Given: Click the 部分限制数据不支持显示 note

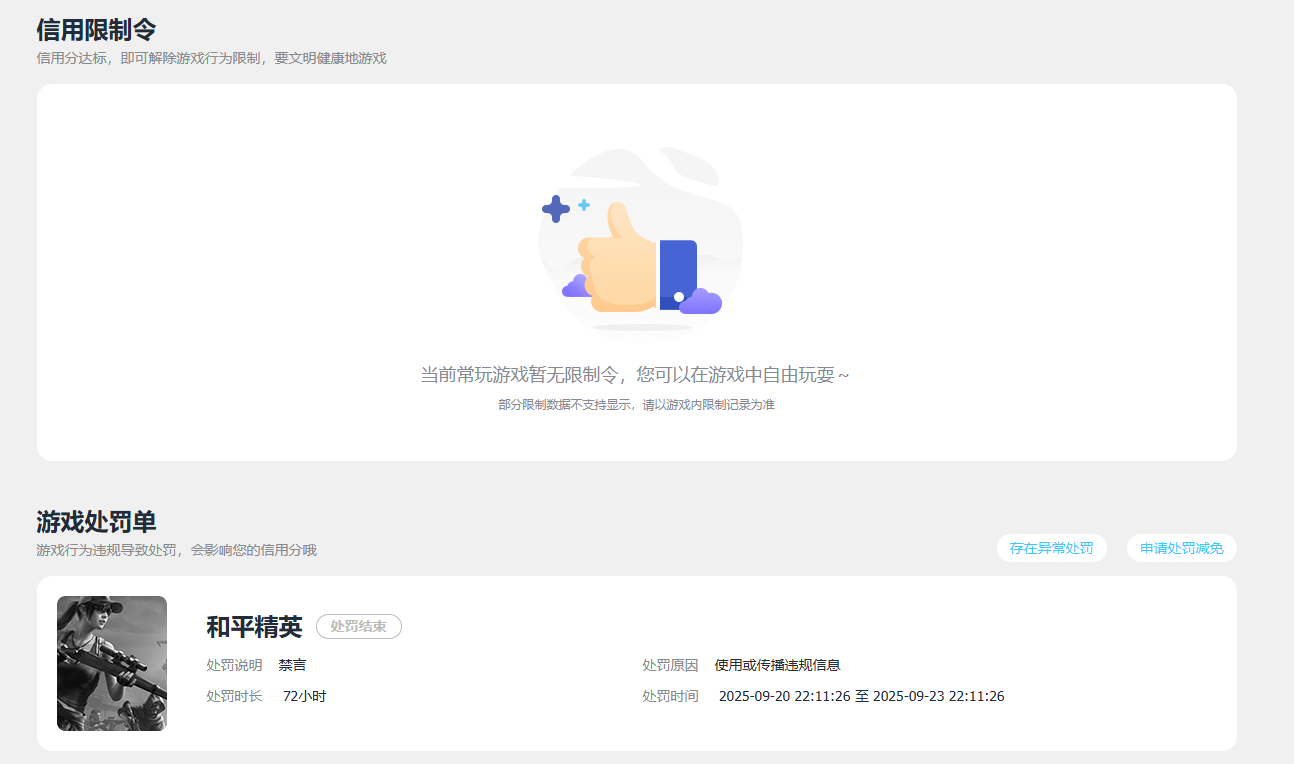Looking at the screenshot, I should click(x=636, y=405).
